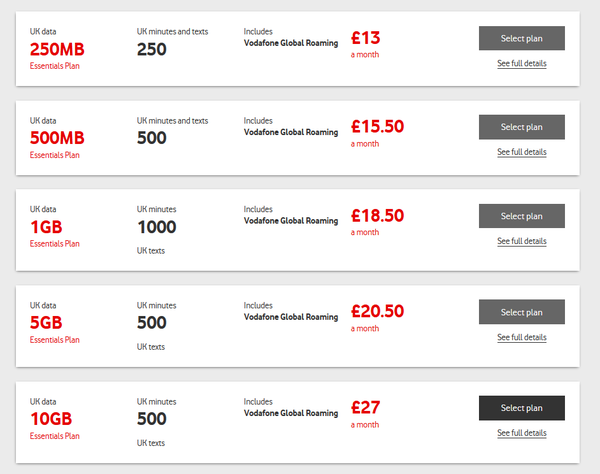This screenshot has width=600, height=474.
Task: See full details for 1GB plan
Action: click(x=522, y=241)
